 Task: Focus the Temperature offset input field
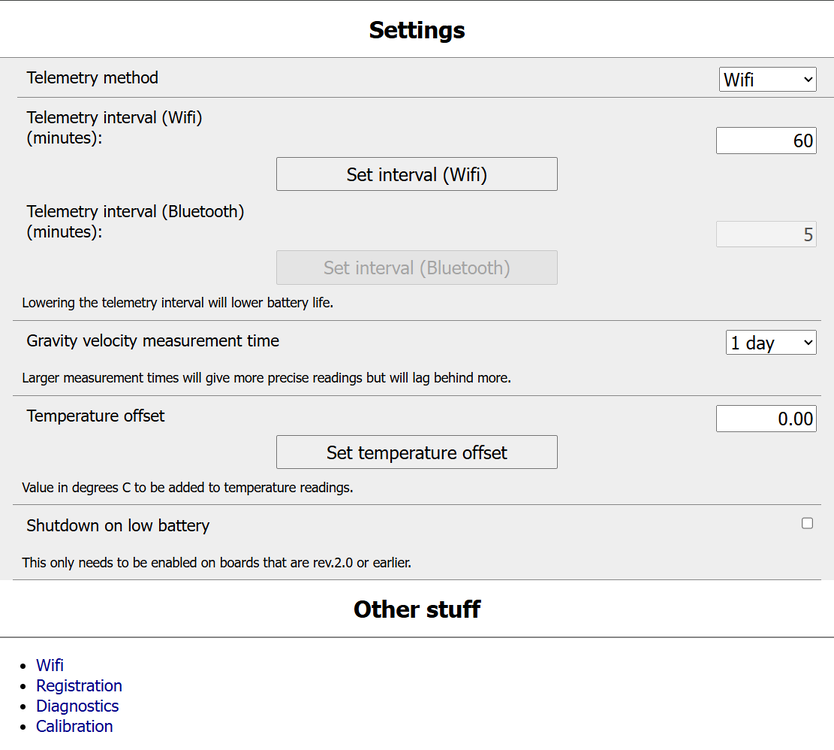(x=765, y=418)
